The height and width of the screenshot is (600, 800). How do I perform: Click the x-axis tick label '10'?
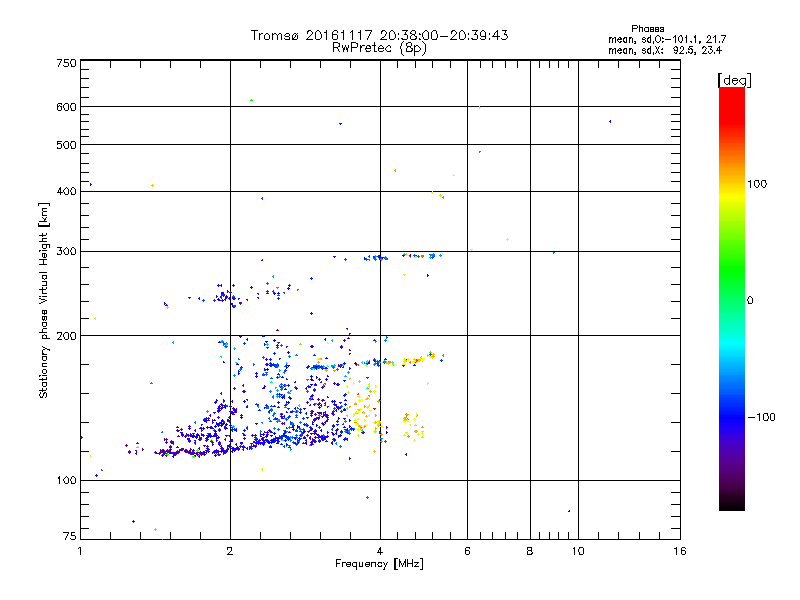(578, 551)
